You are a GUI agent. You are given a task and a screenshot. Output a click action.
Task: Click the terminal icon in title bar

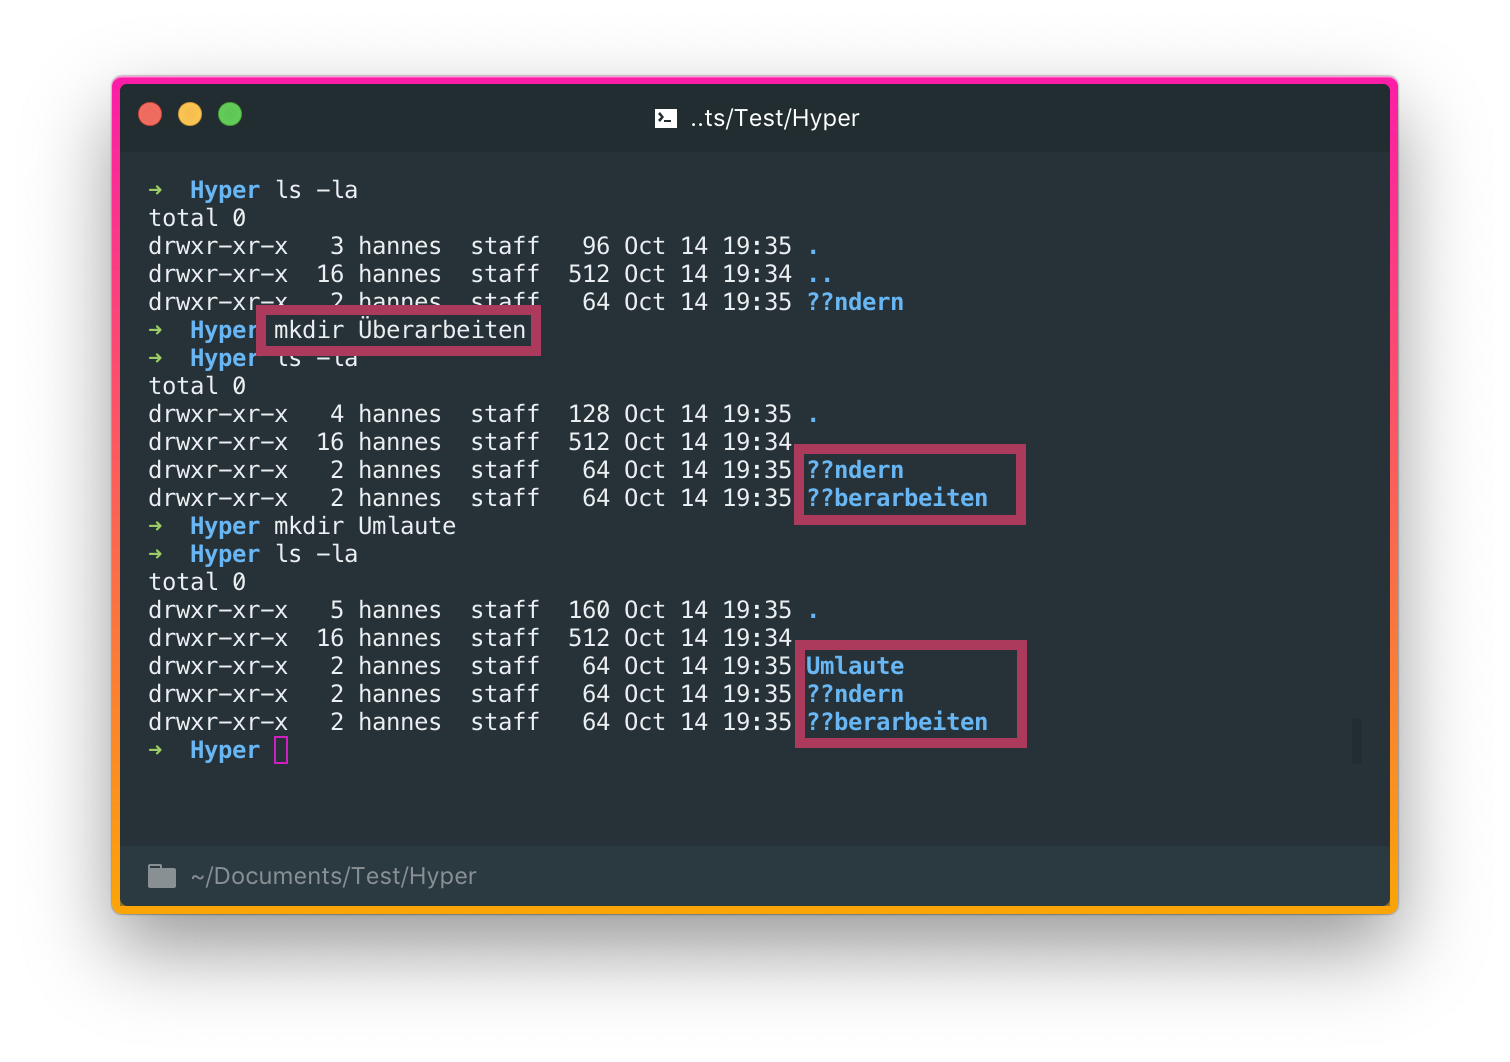tap(666, 119)
